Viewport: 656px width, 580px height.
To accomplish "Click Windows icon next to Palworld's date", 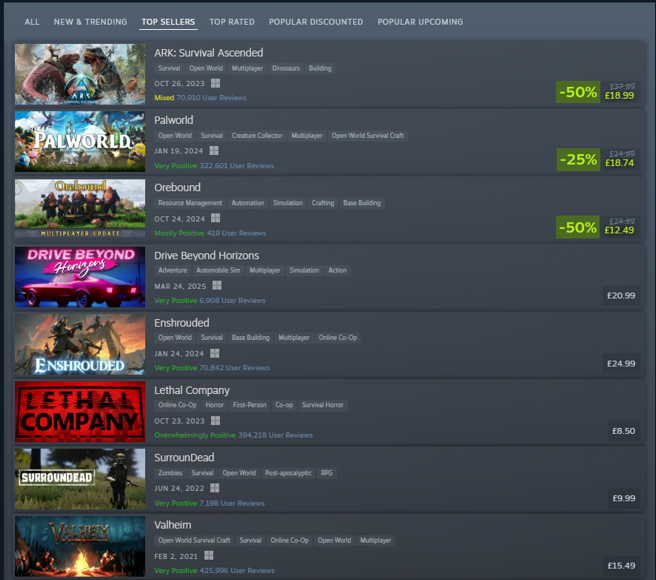I will 214,151.
